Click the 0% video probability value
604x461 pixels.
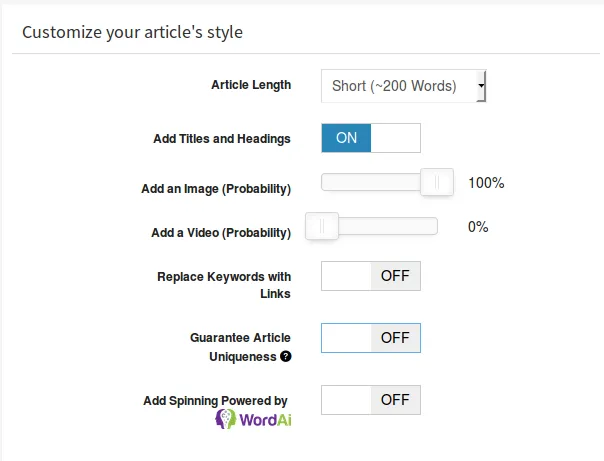[478, 227]
